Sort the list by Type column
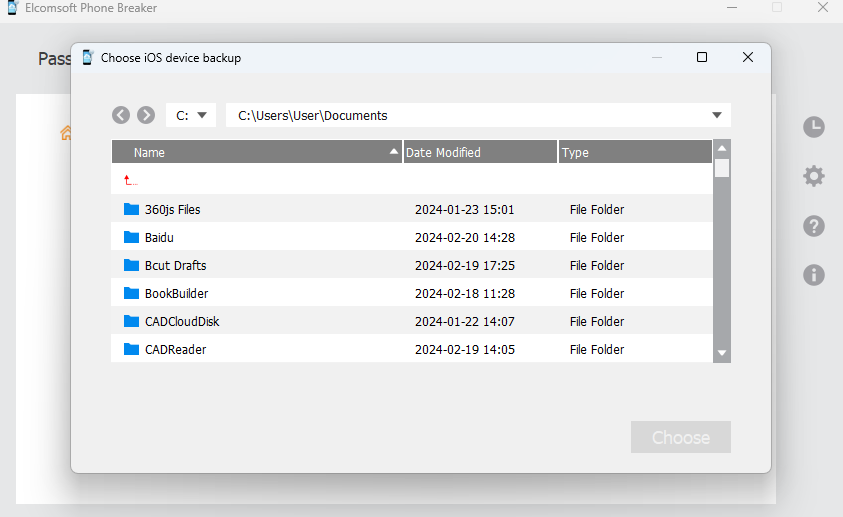The width and height of the screenshot is (843, 517). click(635, 152)
